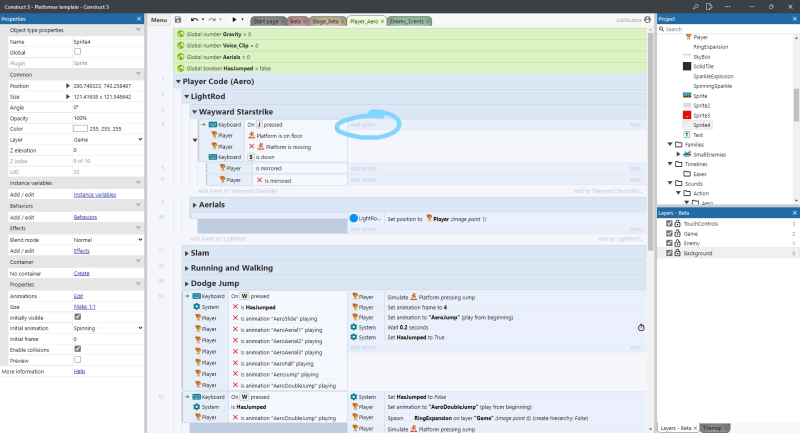Expand the Running and Walking group
Viewport: 800px width, 433px height.
[x=187, y=268]
